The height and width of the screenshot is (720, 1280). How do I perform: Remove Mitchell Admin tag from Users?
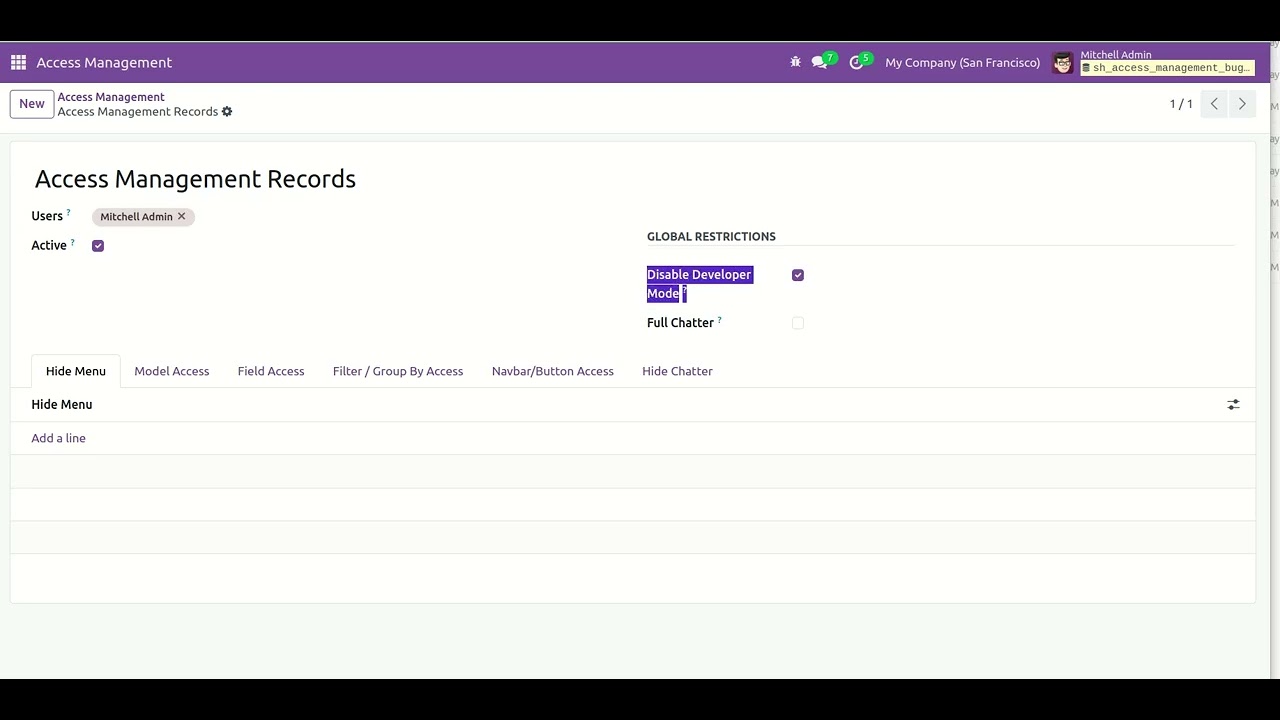[x=181, y=216]
